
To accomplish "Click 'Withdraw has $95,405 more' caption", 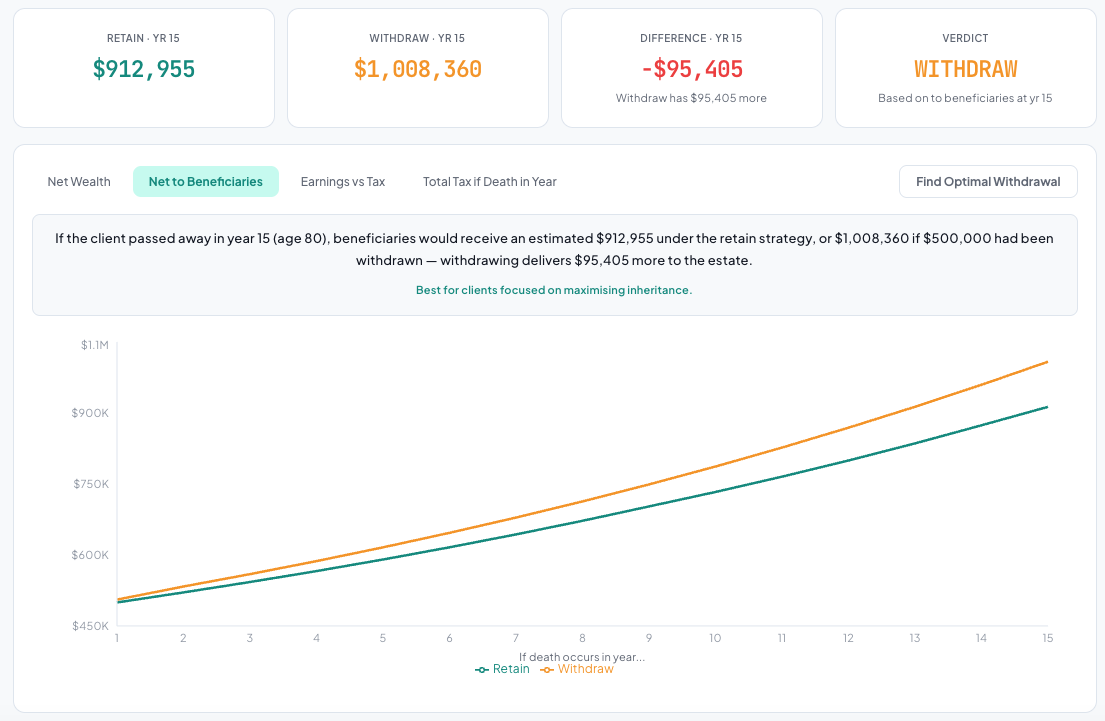I will (691, 98).
